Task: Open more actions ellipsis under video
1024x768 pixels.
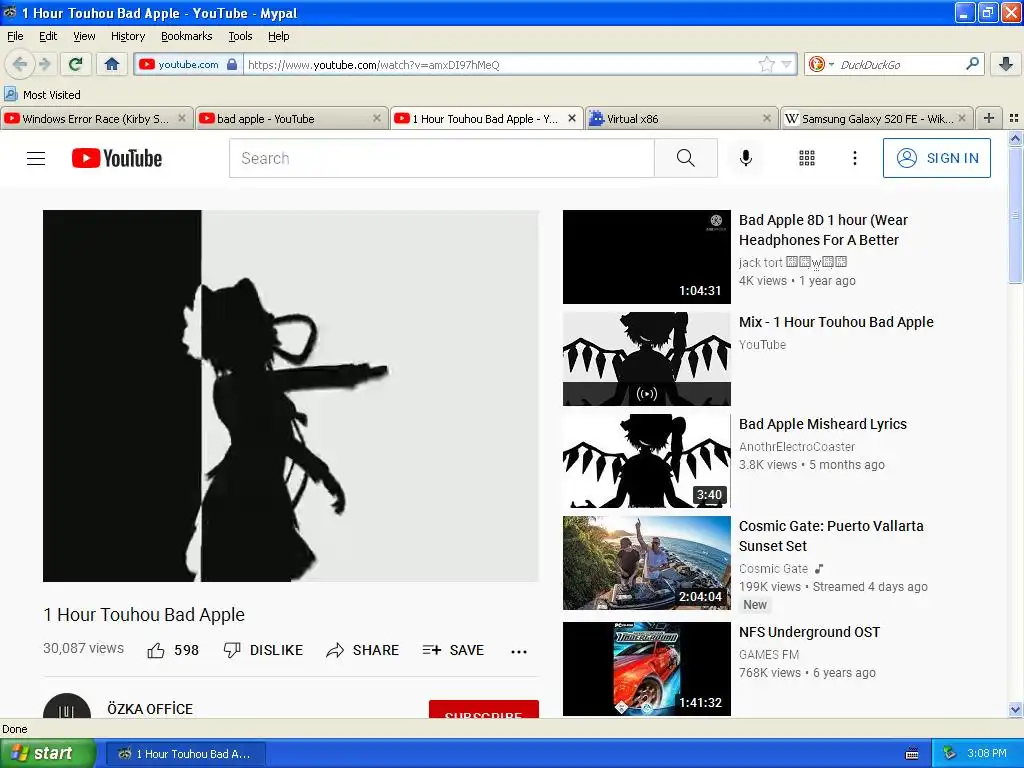Action: point(519,651)
